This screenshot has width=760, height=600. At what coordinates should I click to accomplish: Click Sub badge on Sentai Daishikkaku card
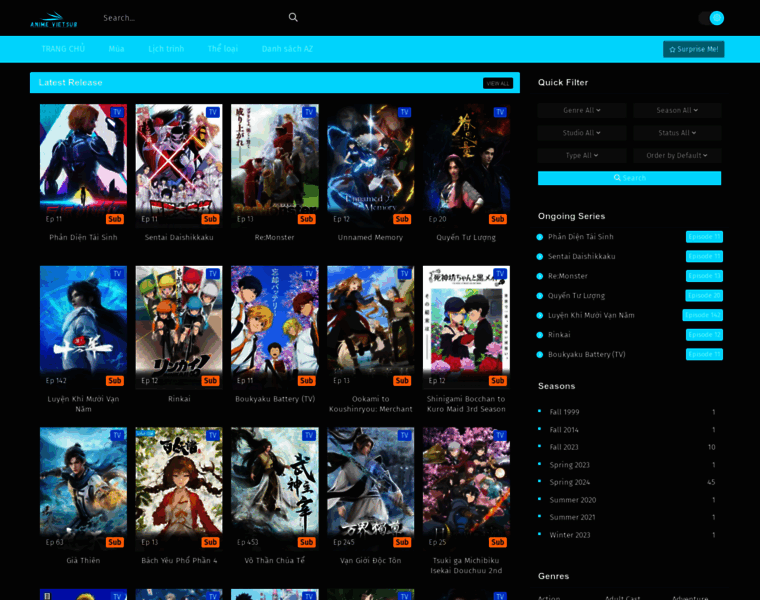[x=210, y=219]
